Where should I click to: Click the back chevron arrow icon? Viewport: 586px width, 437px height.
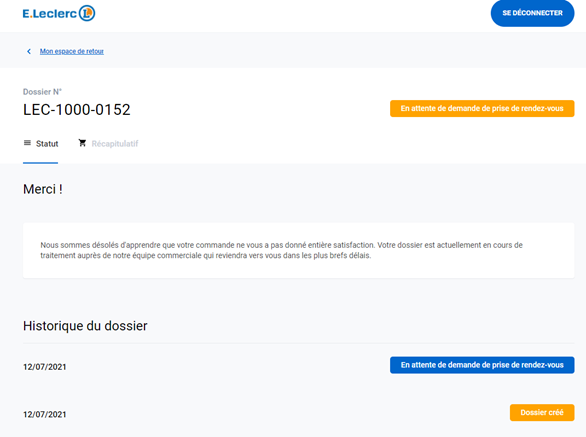point(29,51)
